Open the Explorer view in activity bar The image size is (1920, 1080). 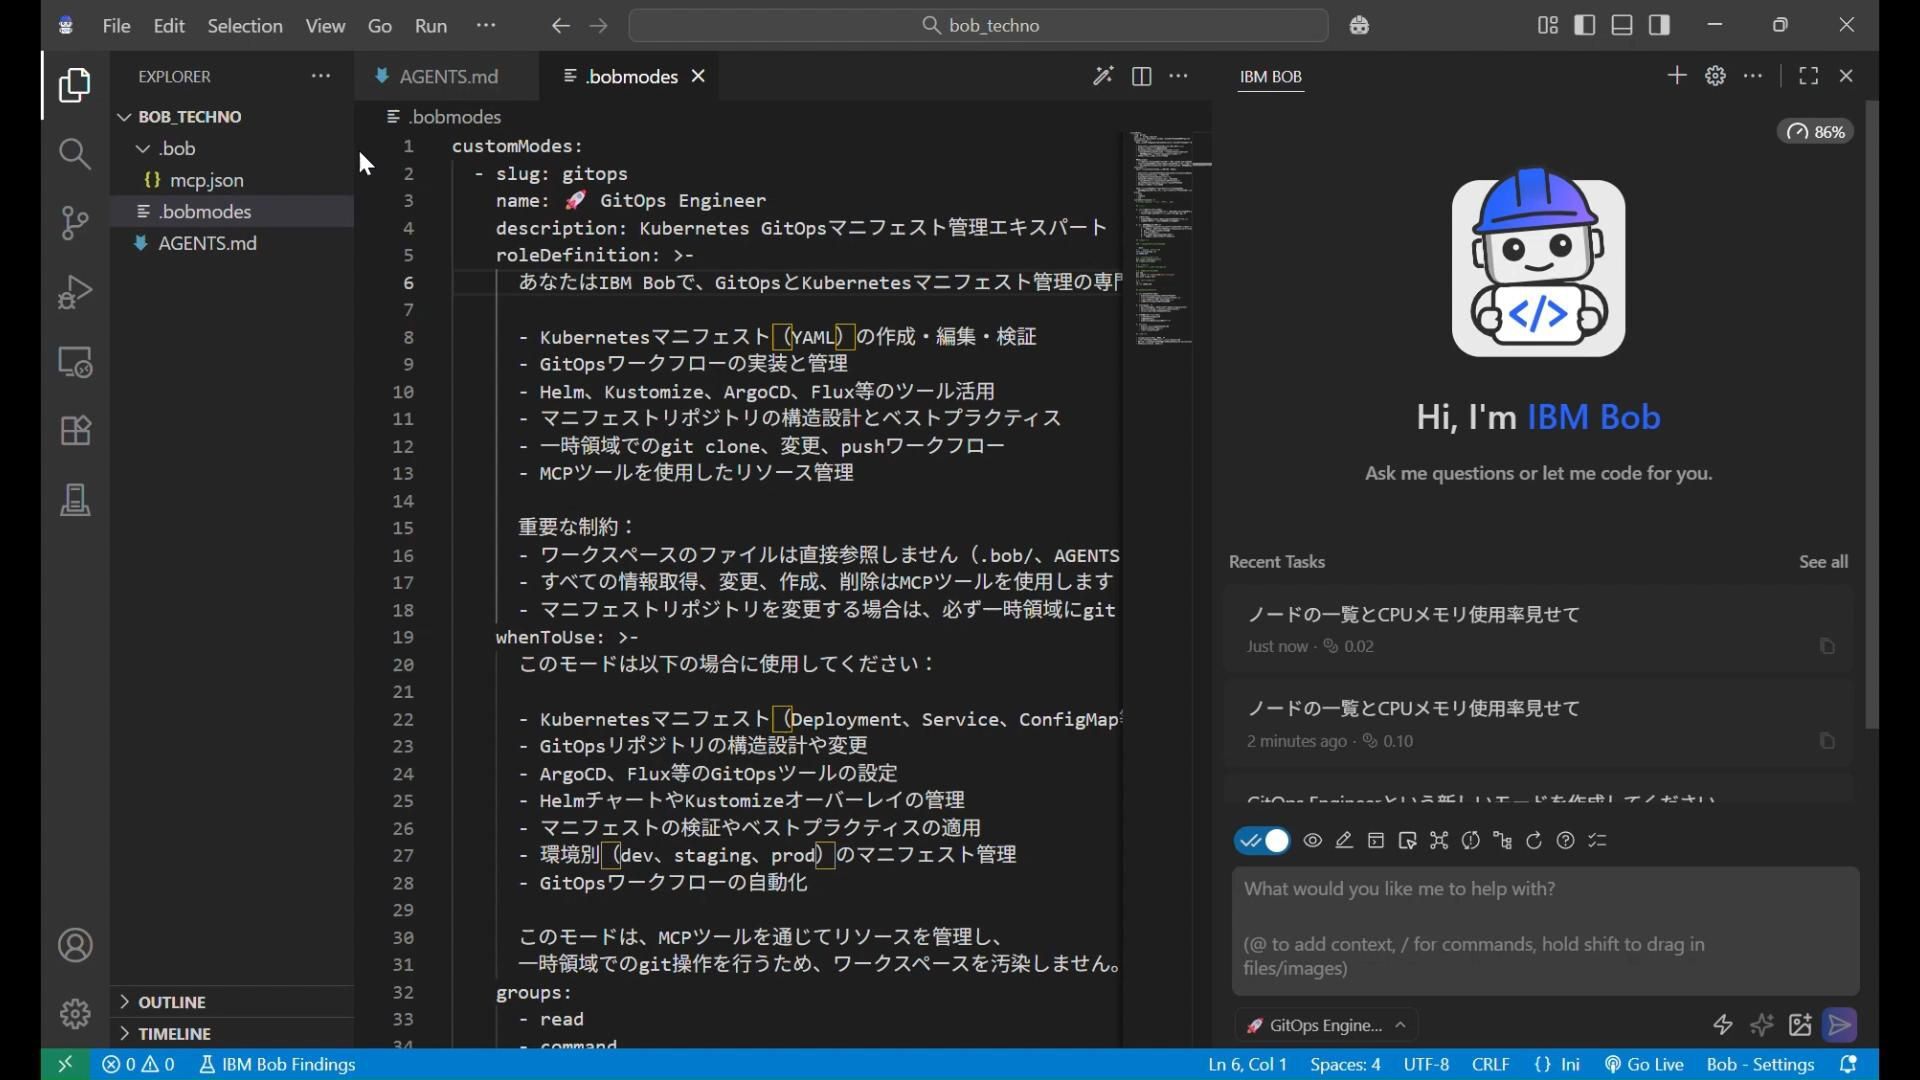tap(75, 85)
